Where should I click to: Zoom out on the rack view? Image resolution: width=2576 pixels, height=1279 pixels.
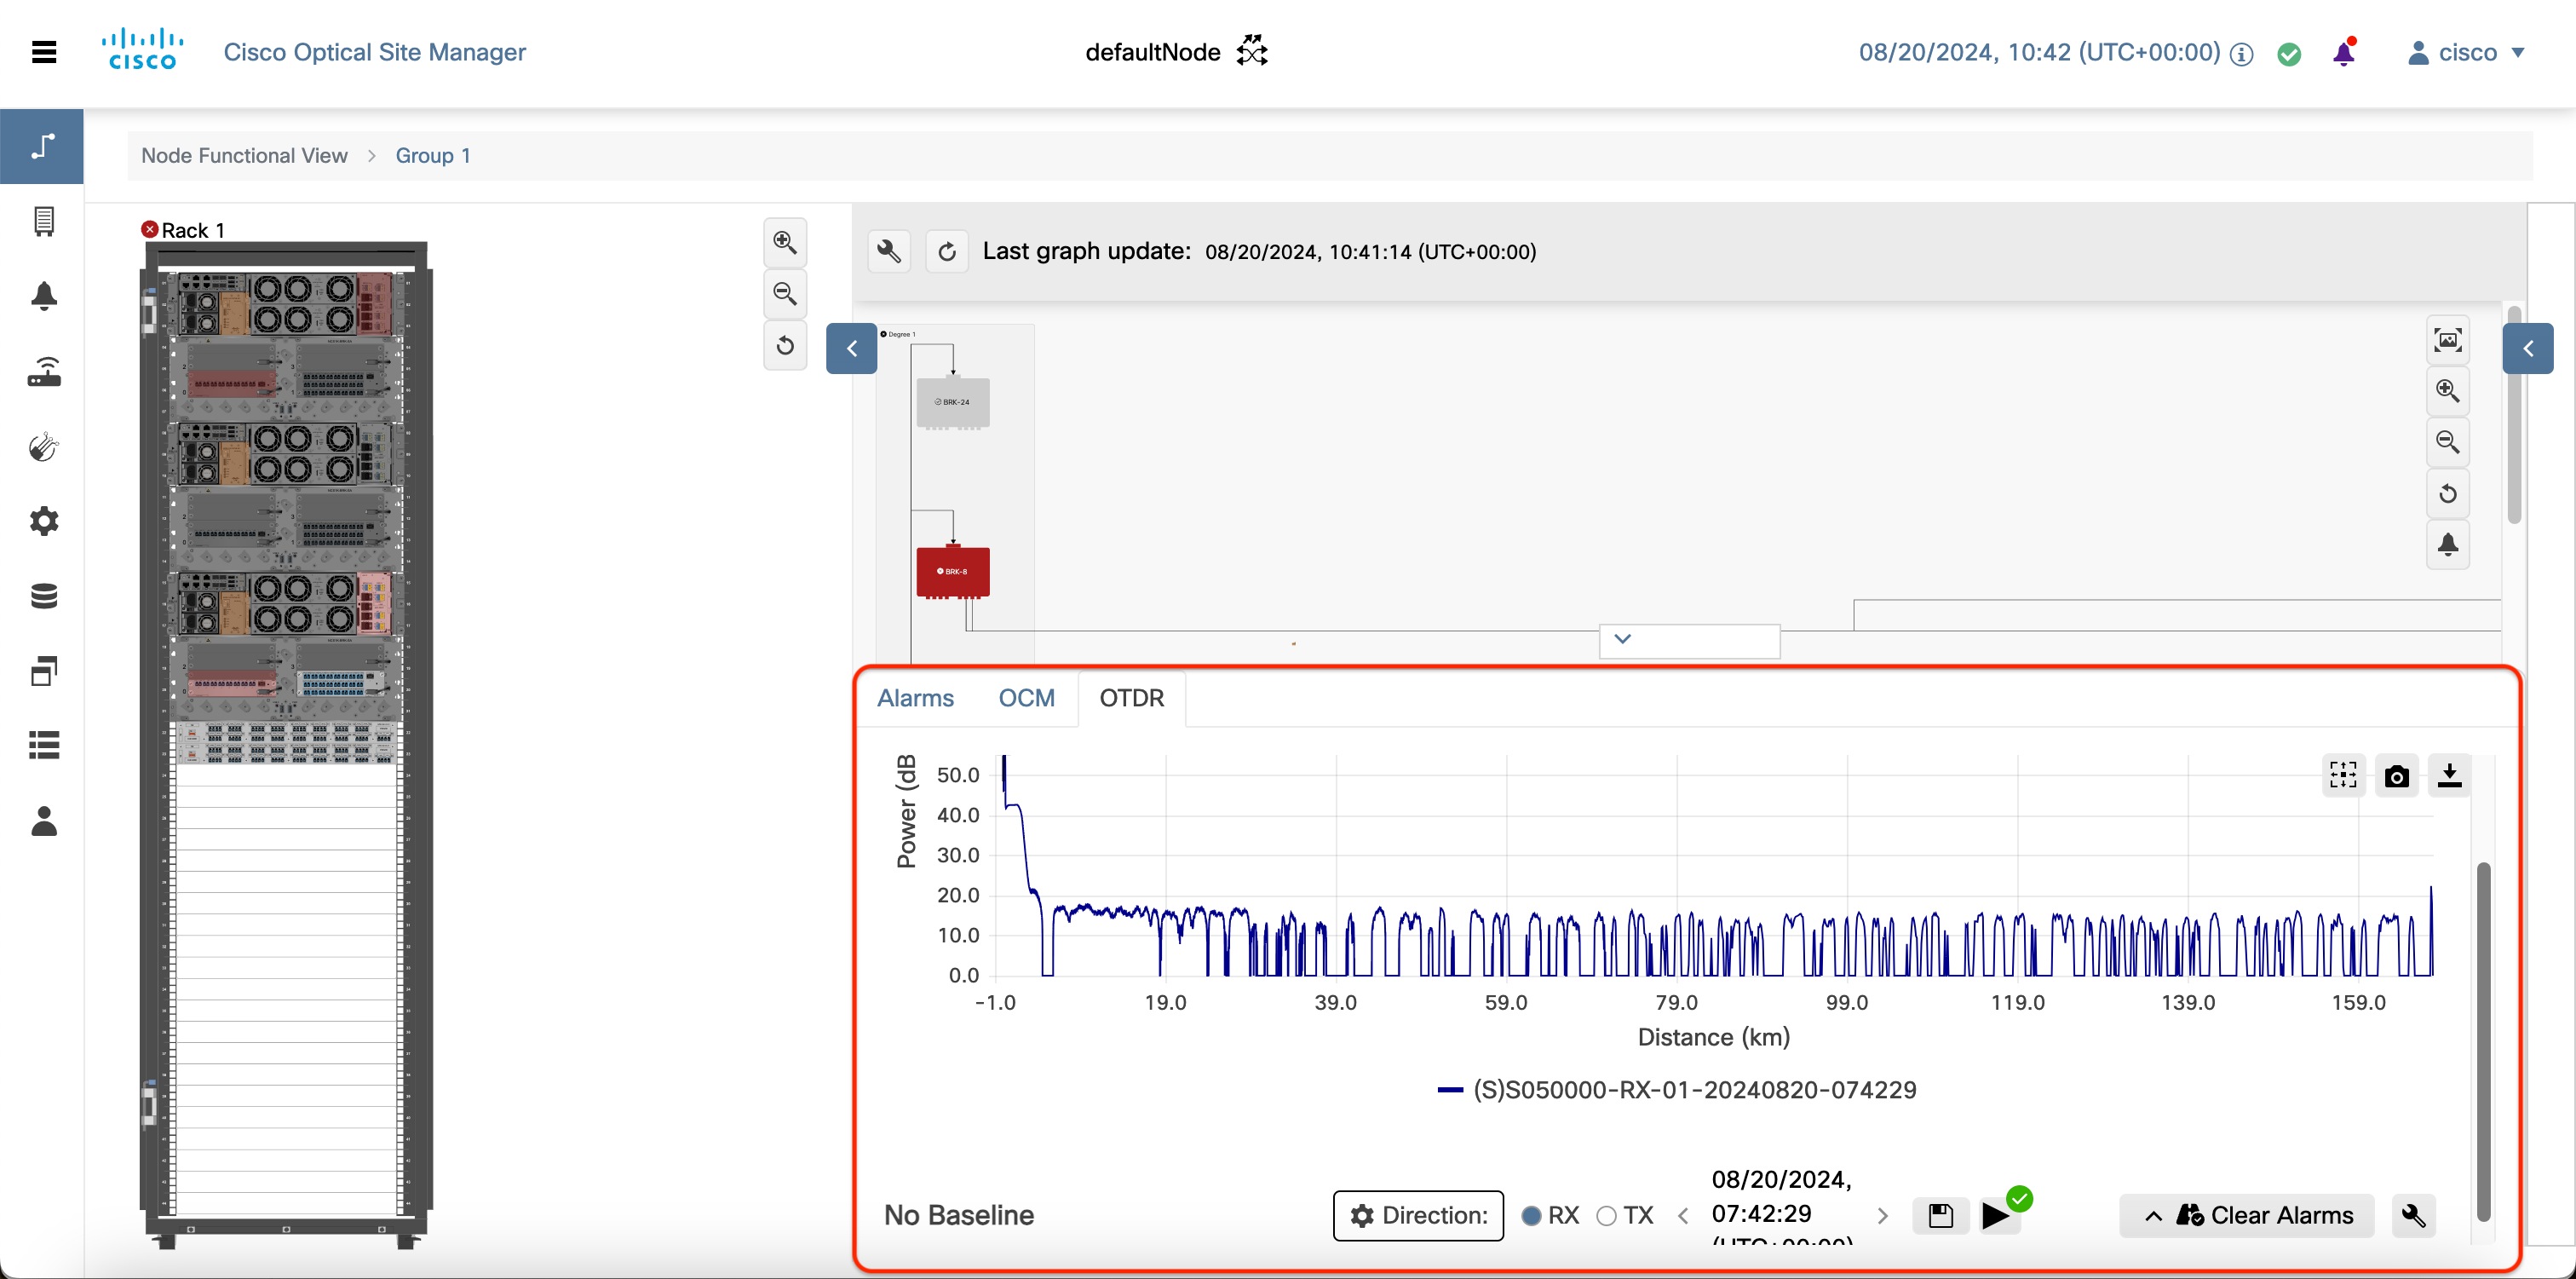coord(785,294)
